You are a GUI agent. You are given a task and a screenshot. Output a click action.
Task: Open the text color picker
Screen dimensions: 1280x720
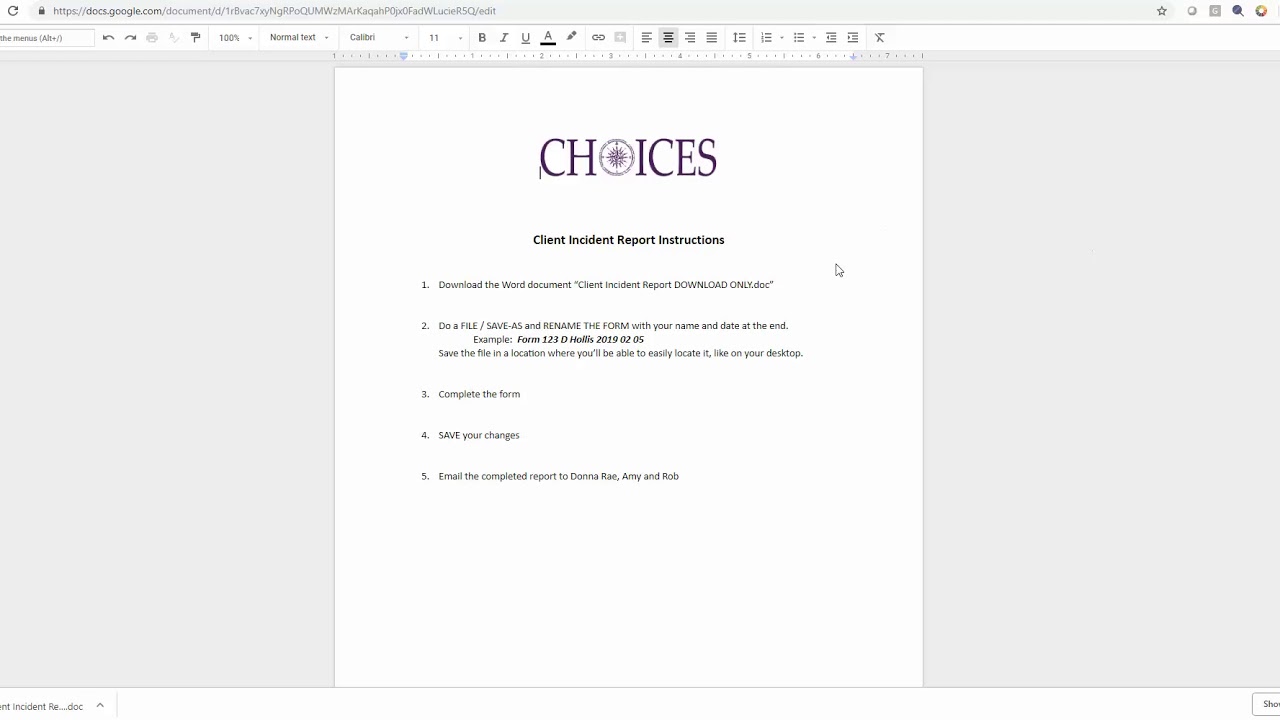(x=548, y=37)
